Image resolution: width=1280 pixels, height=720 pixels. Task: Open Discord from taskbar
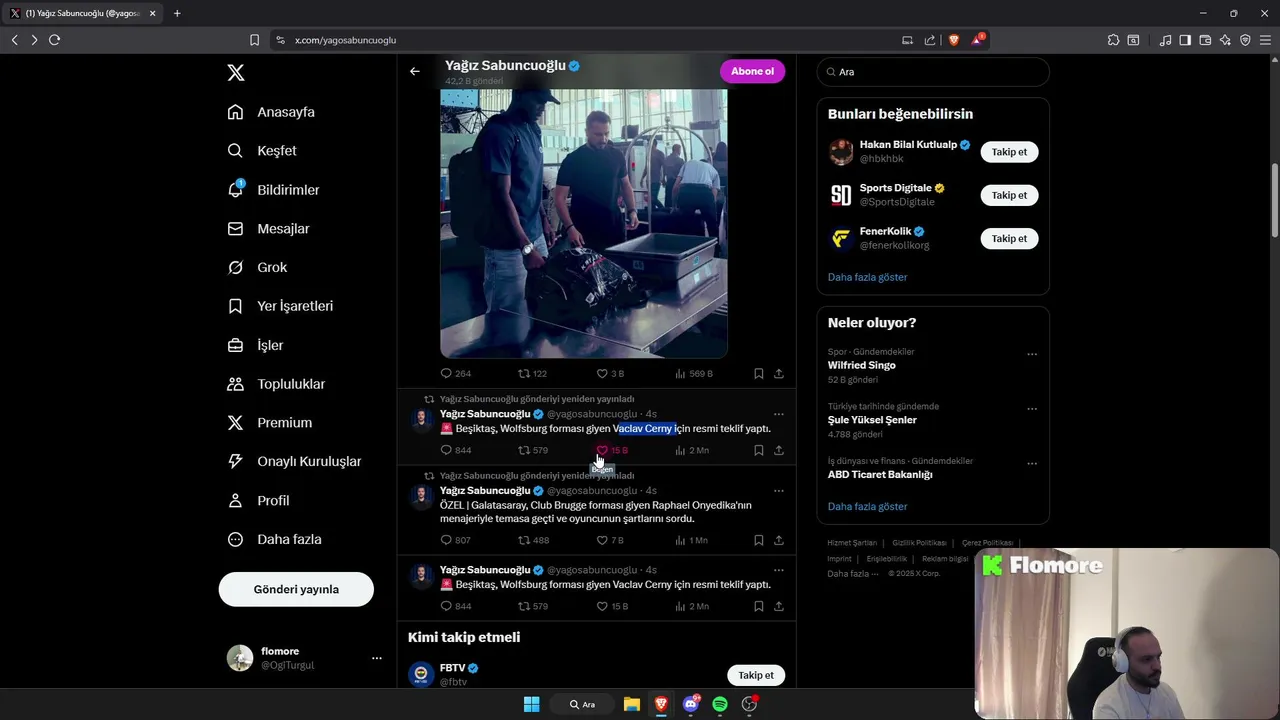(690, 704)
